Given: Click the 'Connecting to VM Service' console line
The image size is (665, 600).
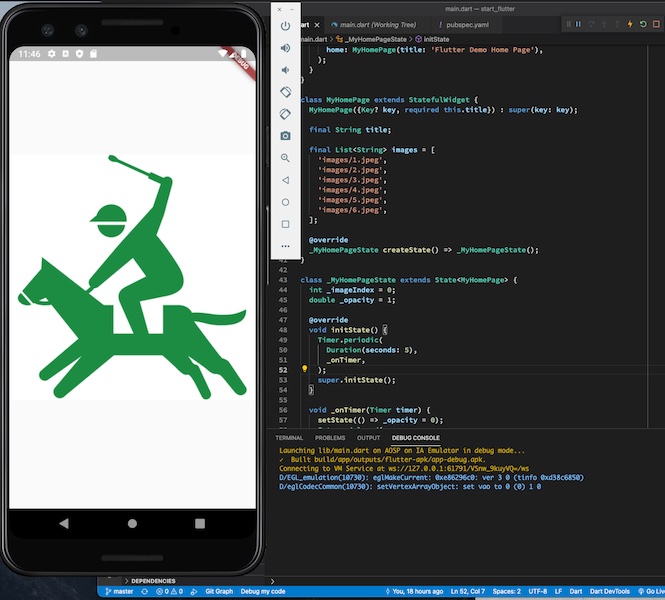Looking at the screenshot, I should (x=404, y=469).
